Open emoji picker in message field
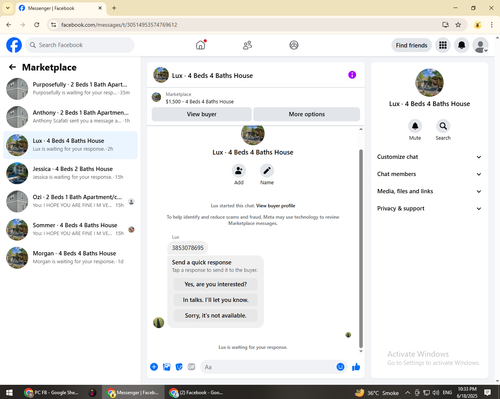The width and height of the screenshot is (500, 399). pos(340,367)
